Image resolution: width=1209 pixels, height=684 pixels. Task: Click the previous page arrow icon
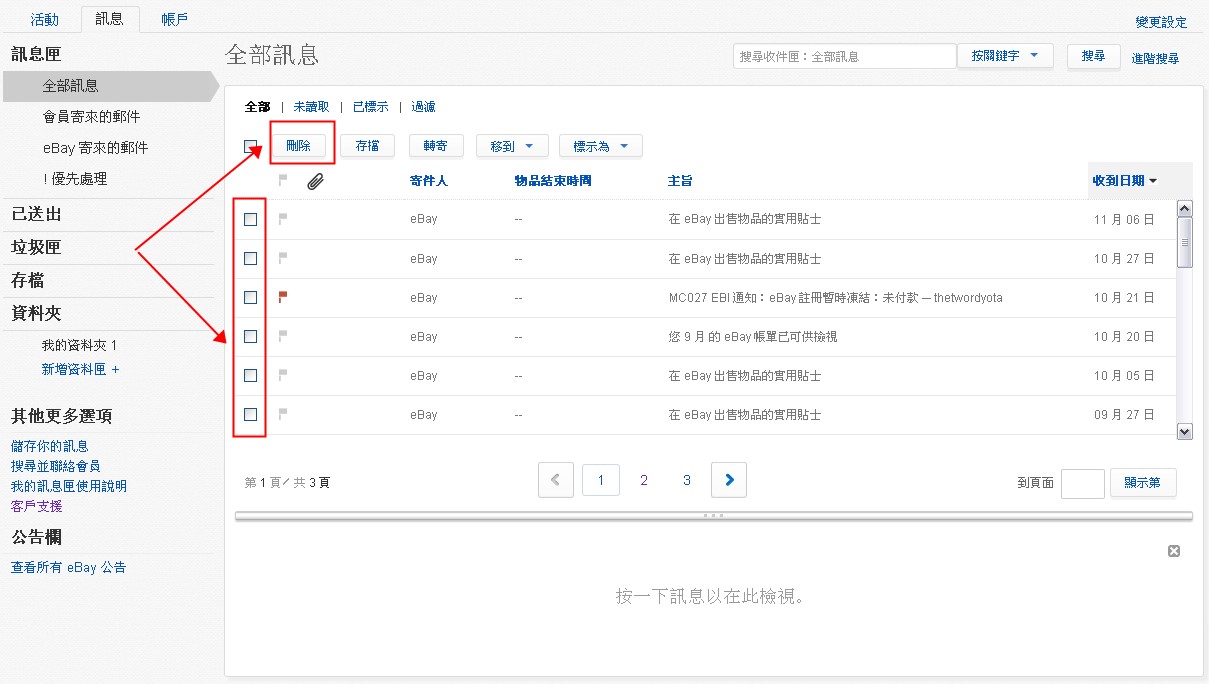pyautogui.click(x=556, y=479)
